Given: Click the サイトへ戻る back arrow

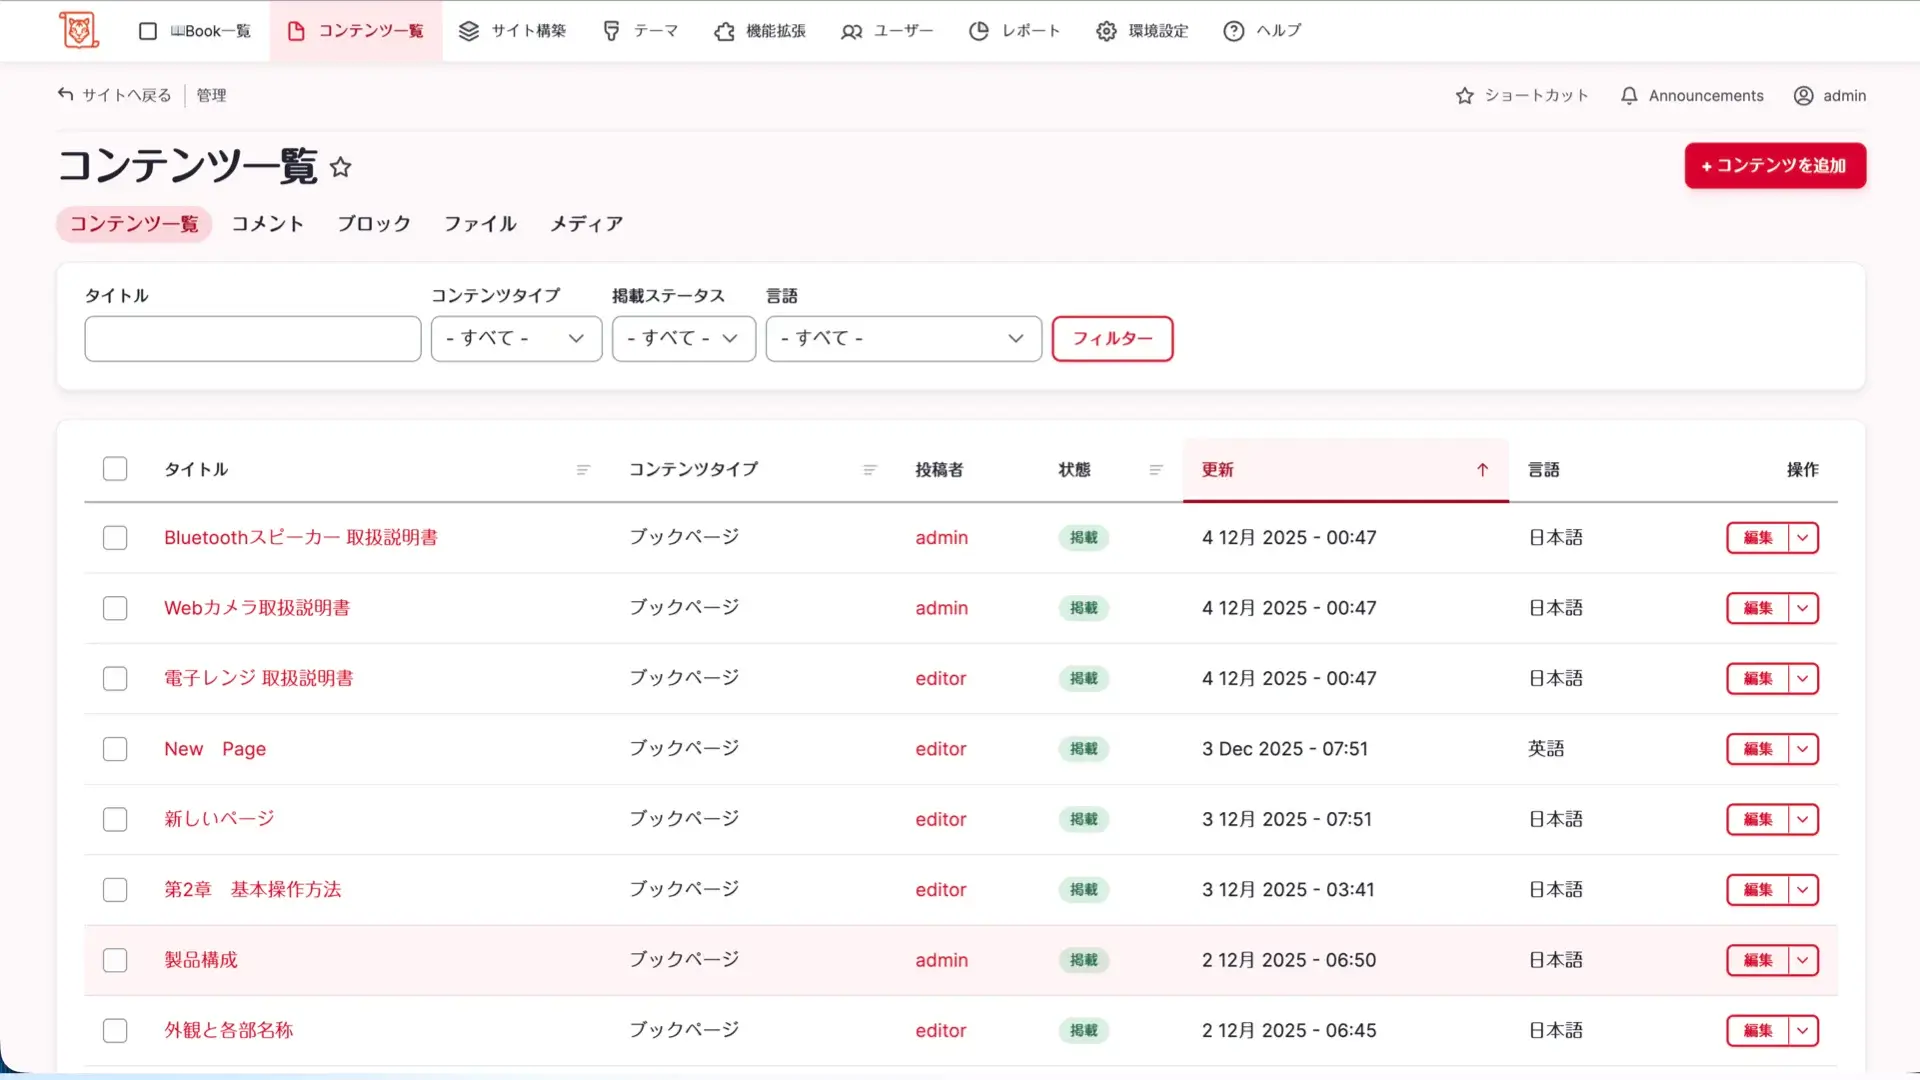Looking at the screenshot, I should pos(66,95).
